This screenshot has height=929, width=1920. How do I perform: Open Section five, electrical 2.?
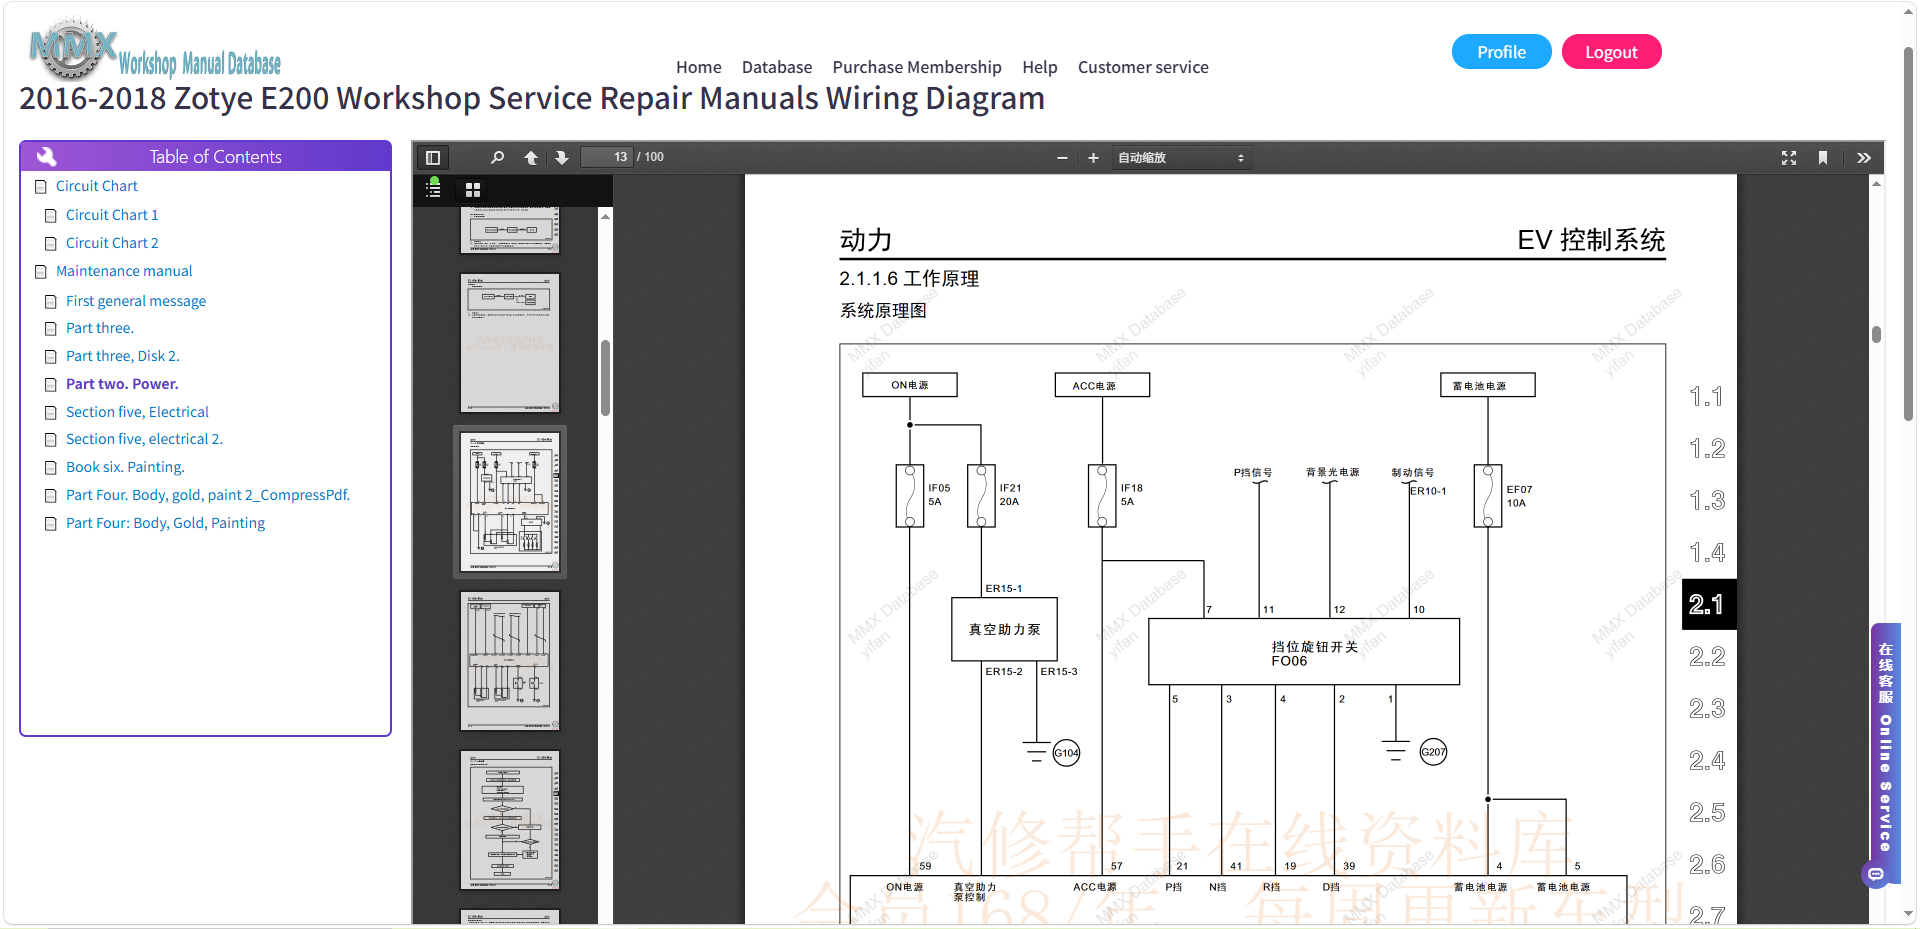pyautogui.click(x=144, y=439)
